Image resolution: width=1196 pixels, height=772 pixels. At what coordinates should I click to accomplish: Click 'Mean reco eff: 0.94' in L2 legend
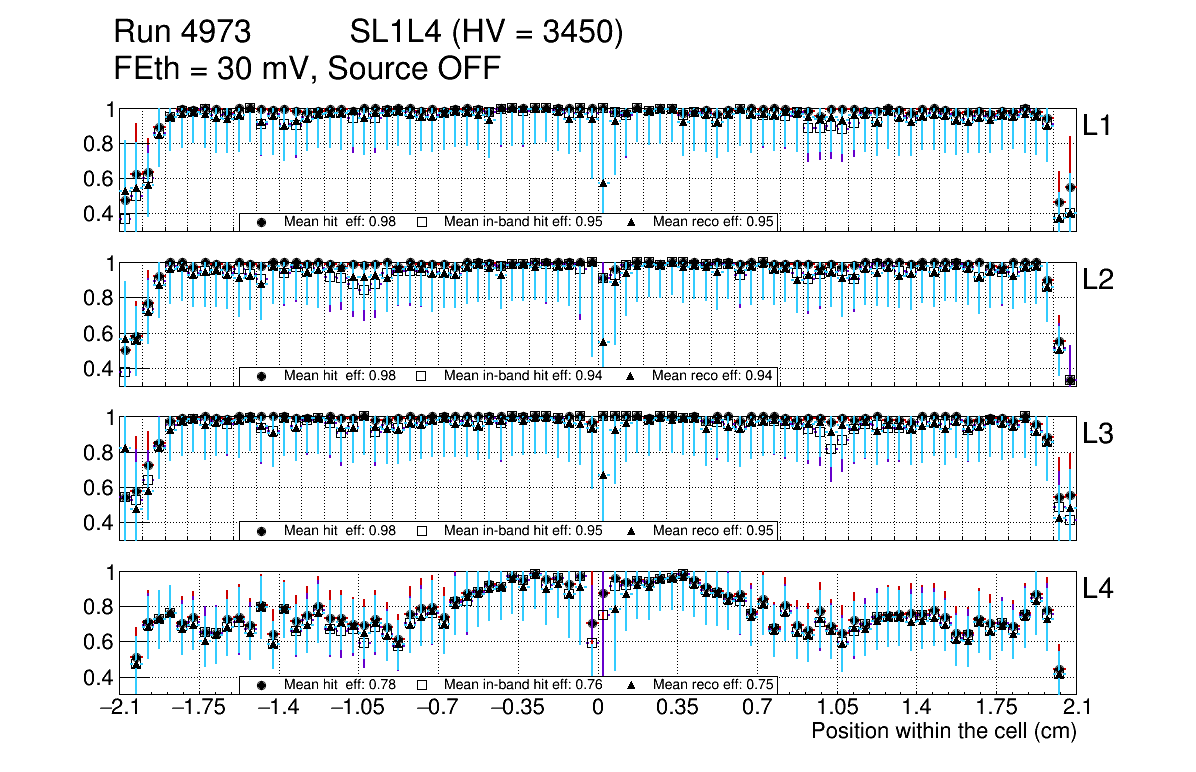click(713, 377)
